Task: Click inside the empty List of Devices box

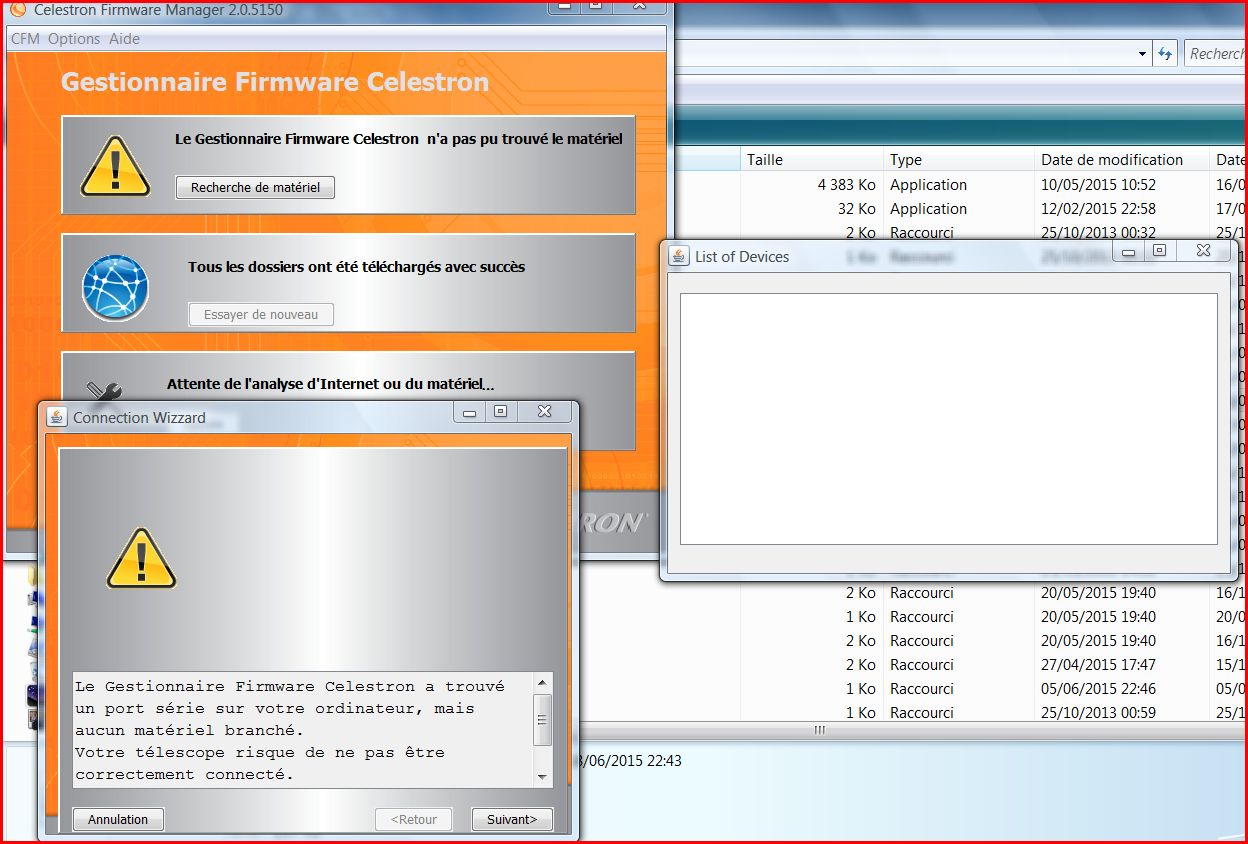Action: pos(948,418)
